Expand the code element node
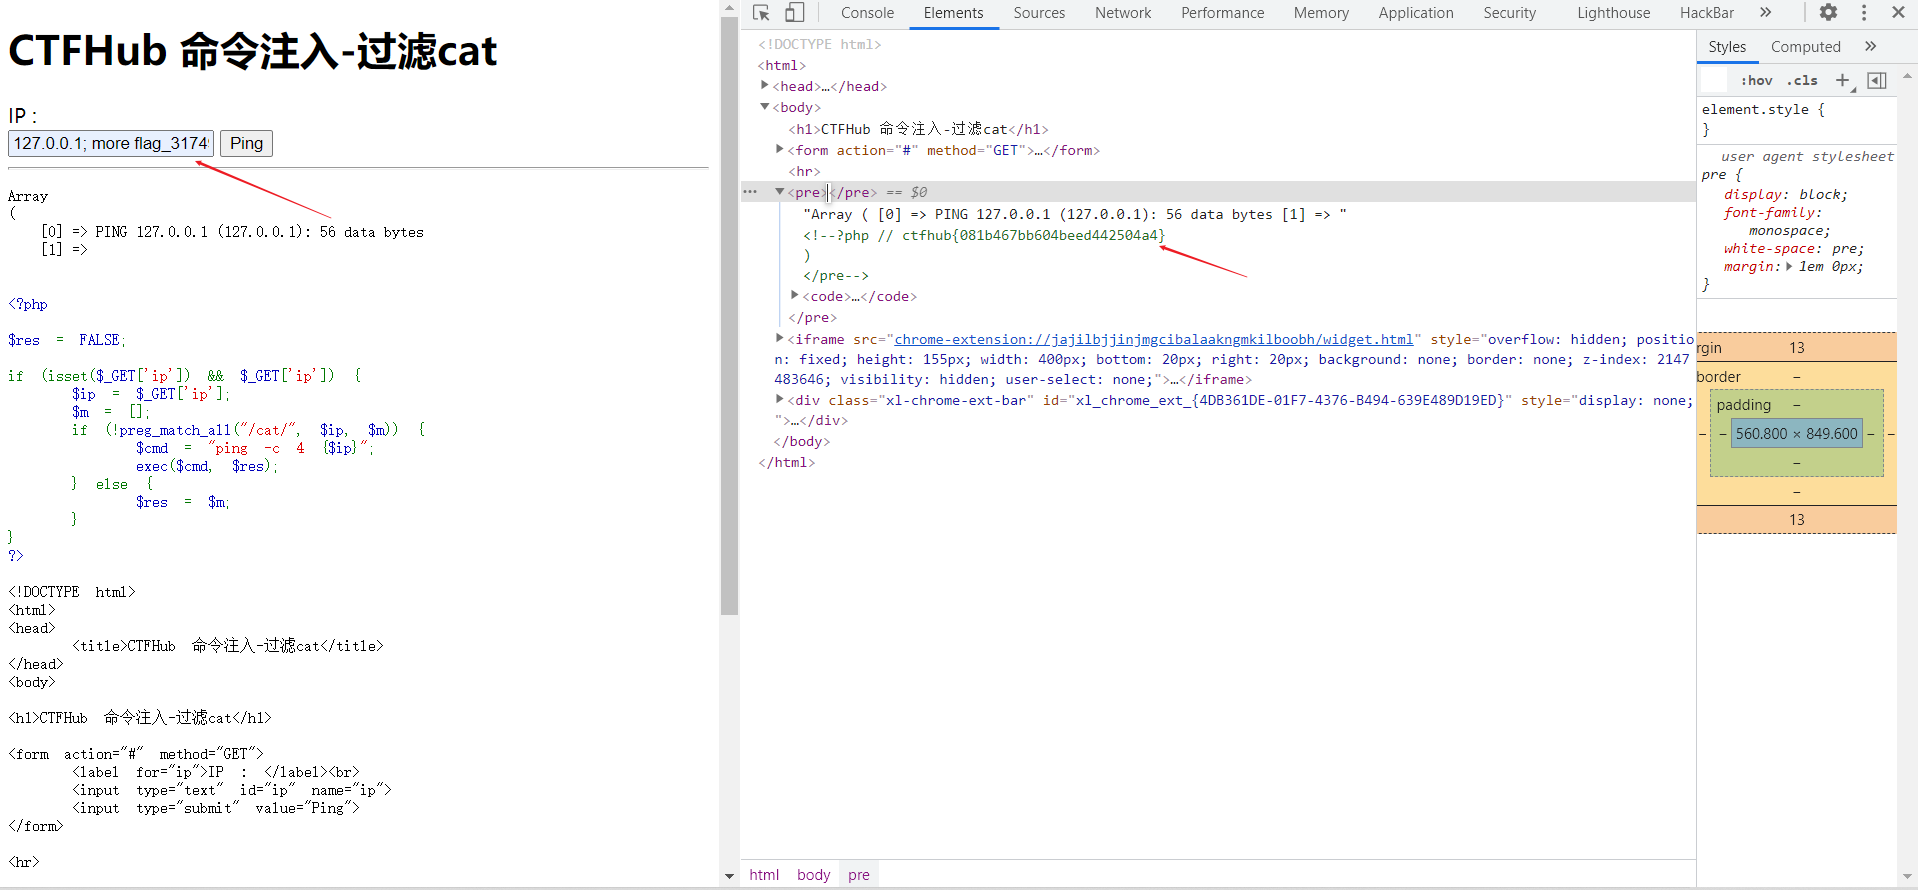 click(795, 296)
